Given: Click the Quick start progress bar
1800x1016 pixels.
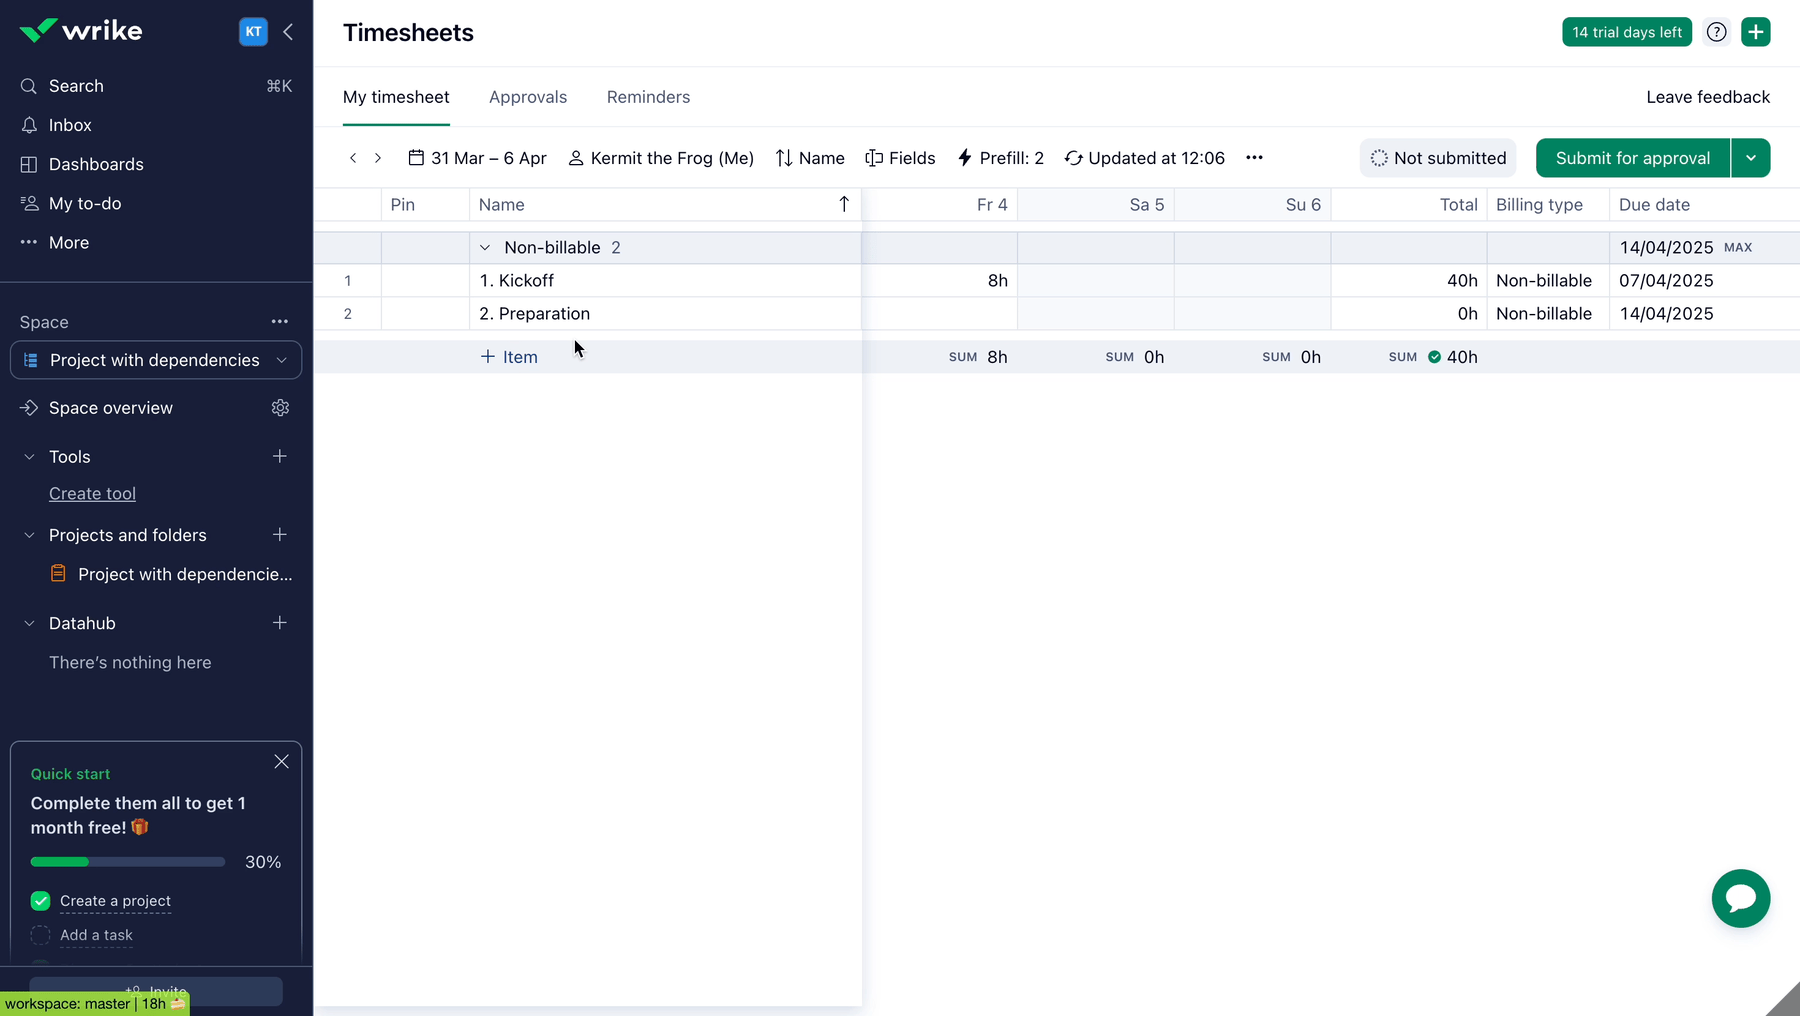Looking at the screenshot, I should point(128,862).
